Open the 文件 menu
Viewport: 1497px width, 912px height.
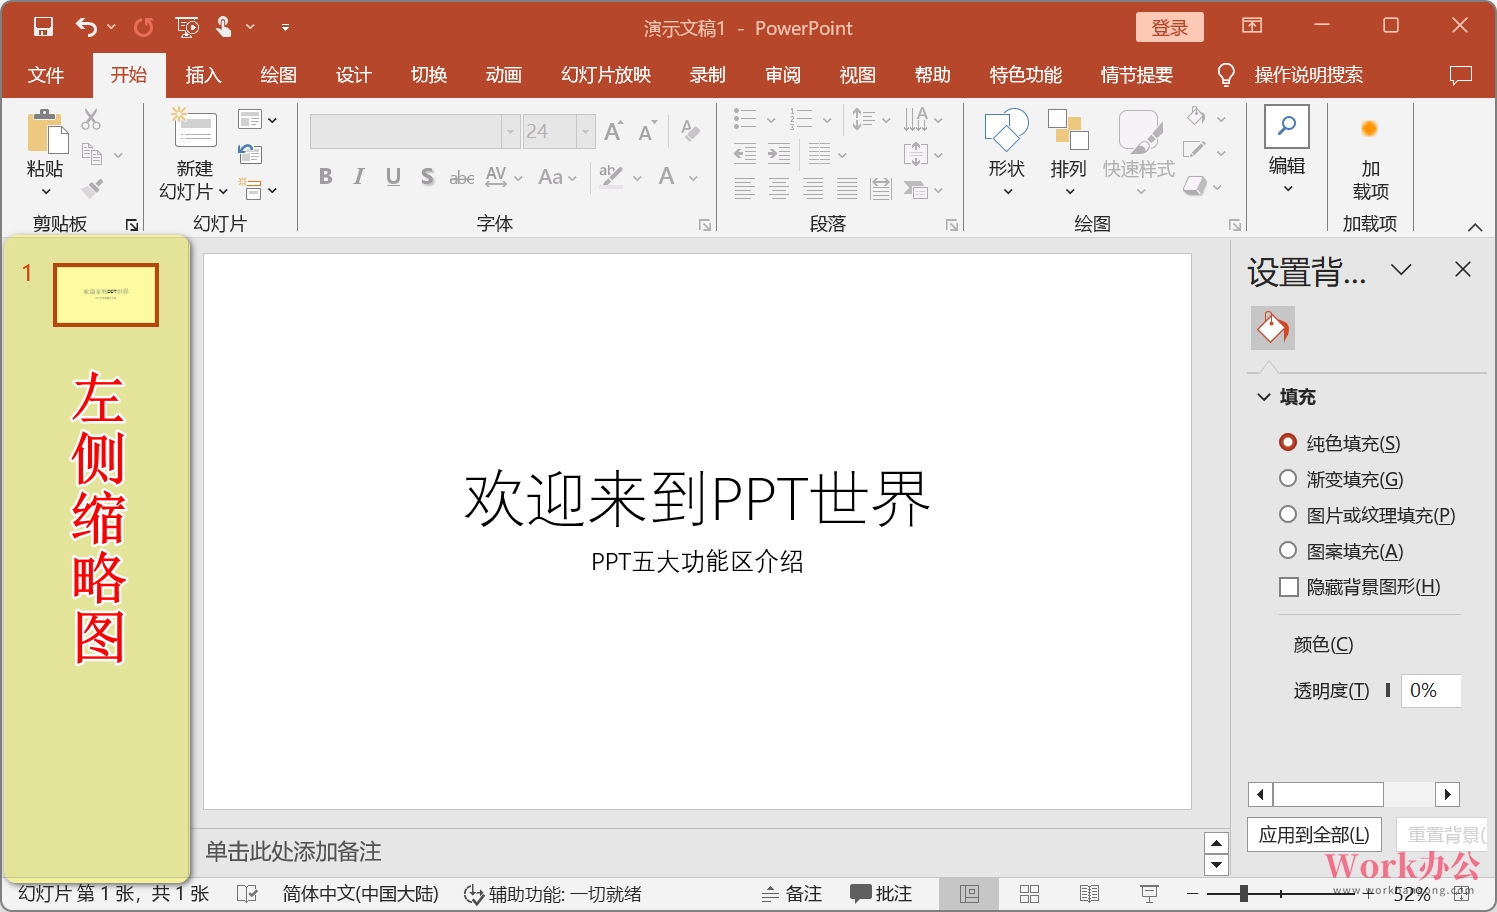tap(46, 75)
